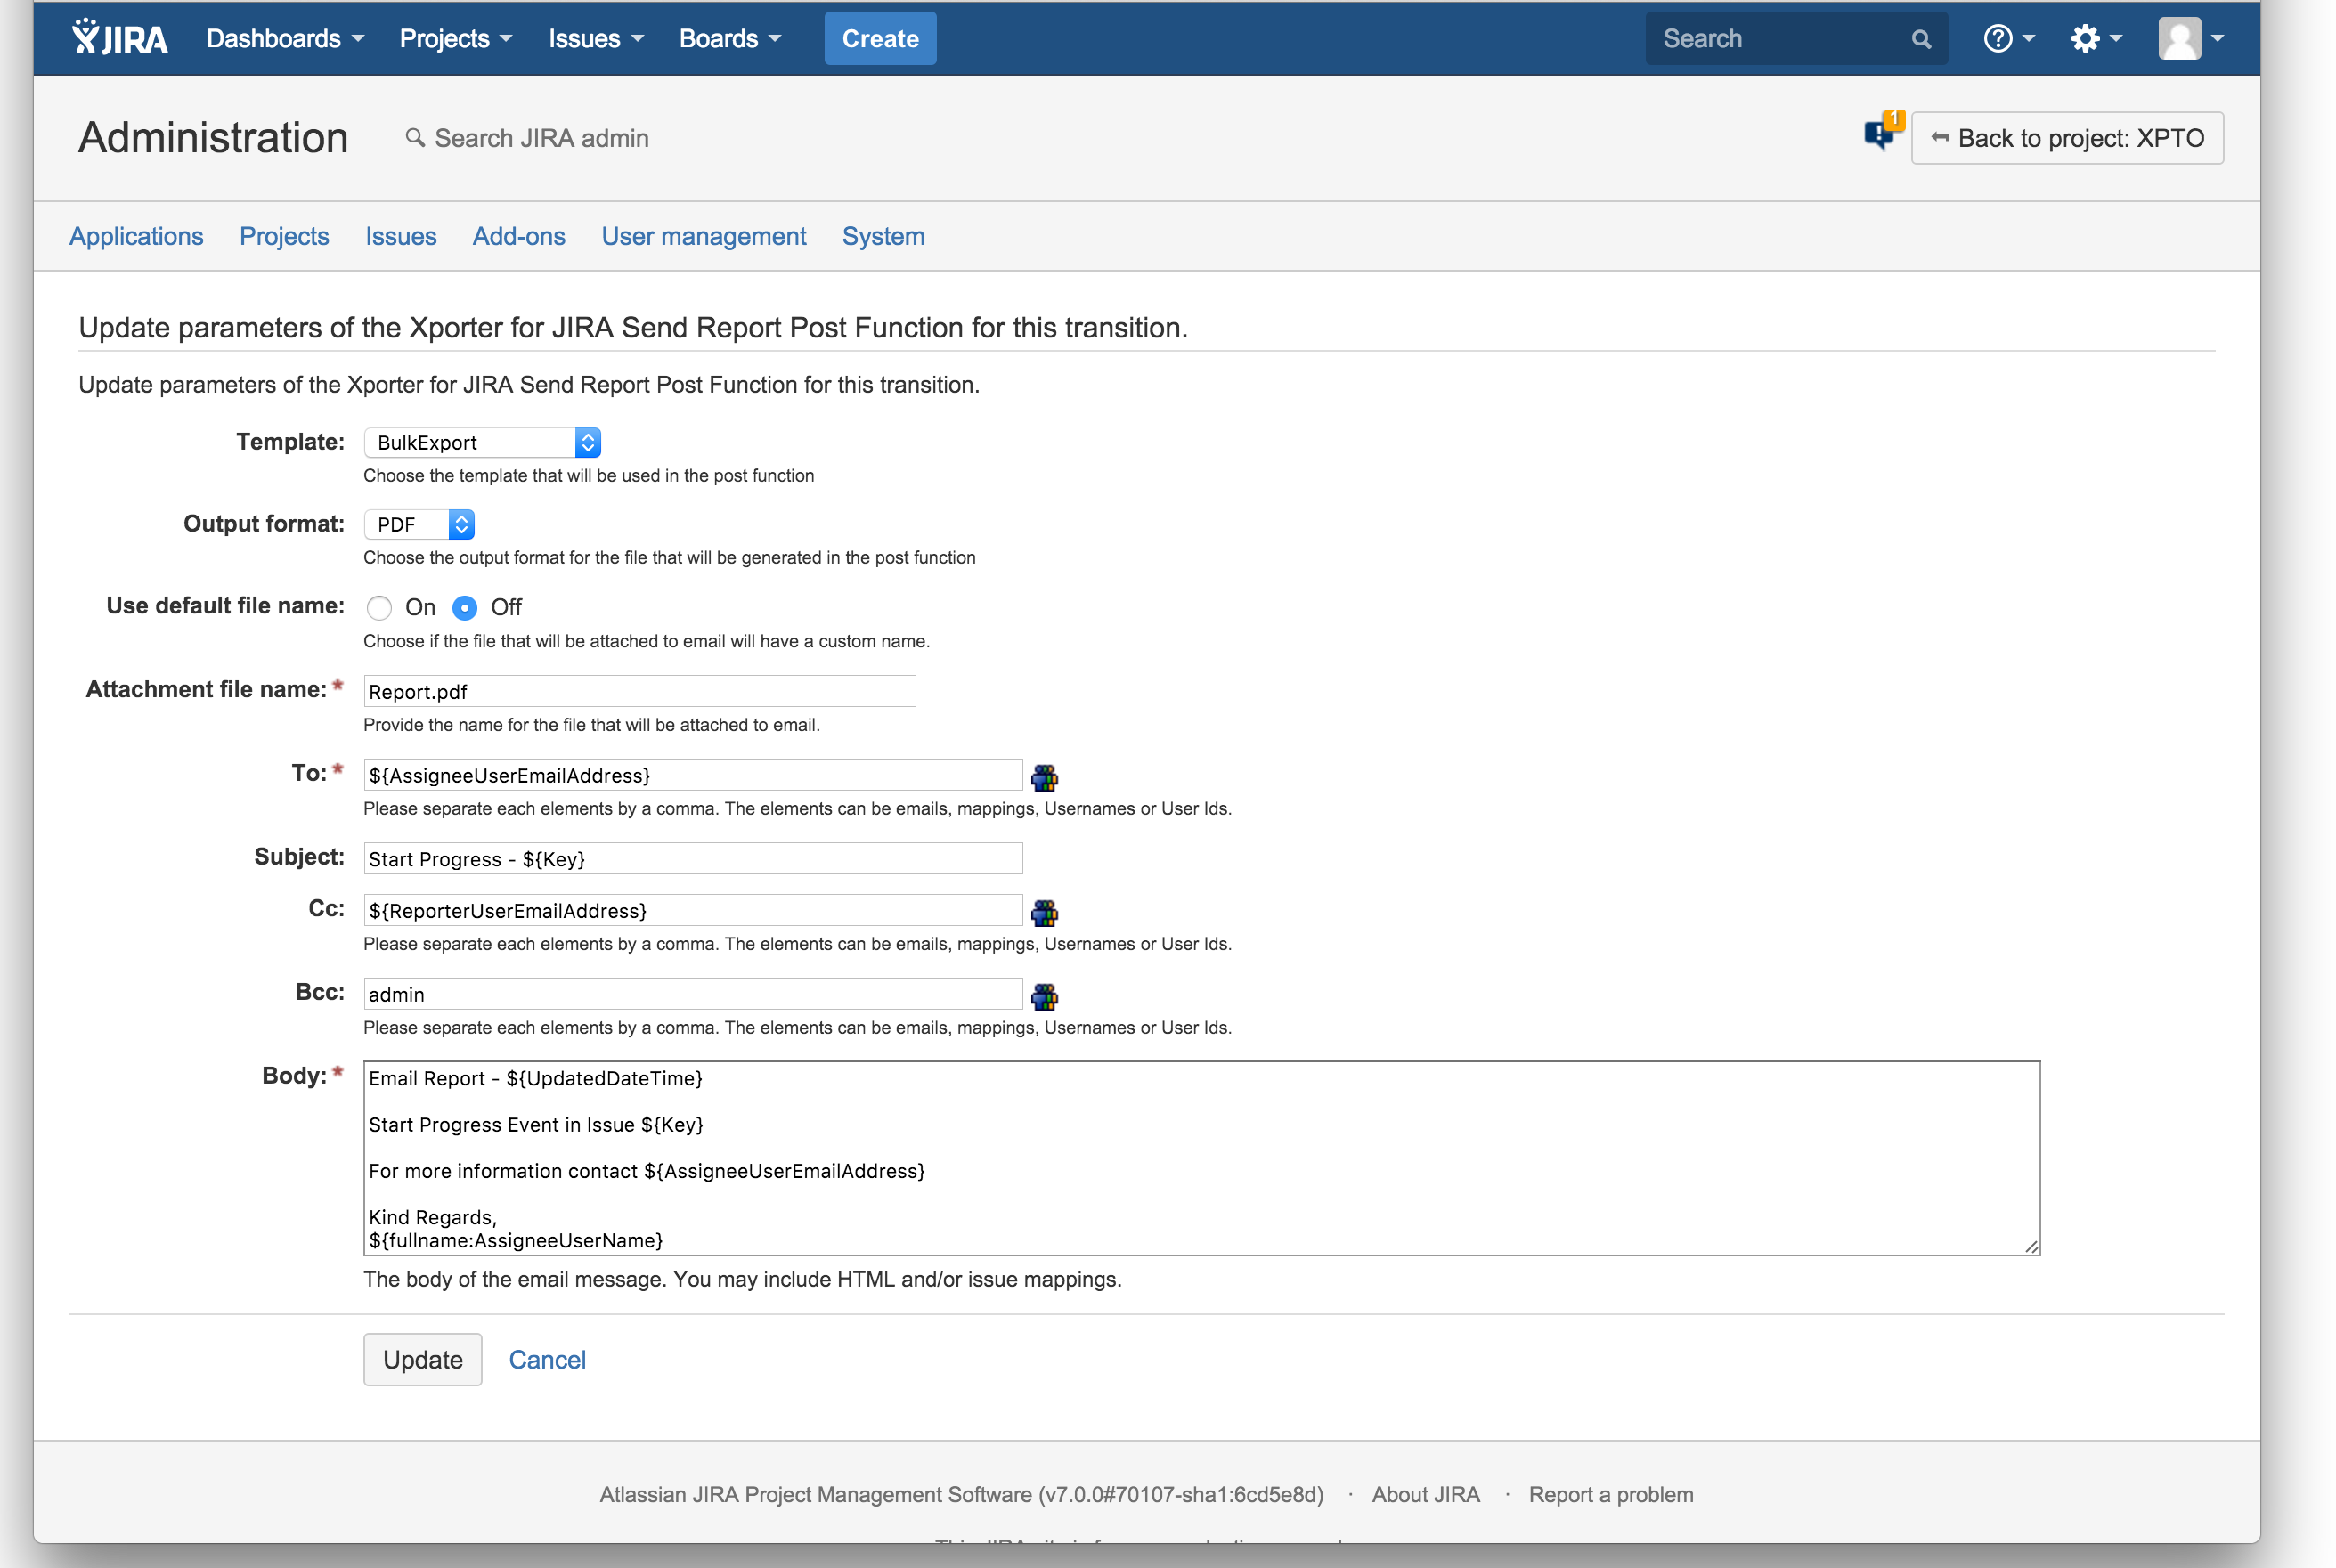Switch to the System admin tab
Image resolution: width=2336 pixels, height=1568 pixels.
[x=882, y=236]
